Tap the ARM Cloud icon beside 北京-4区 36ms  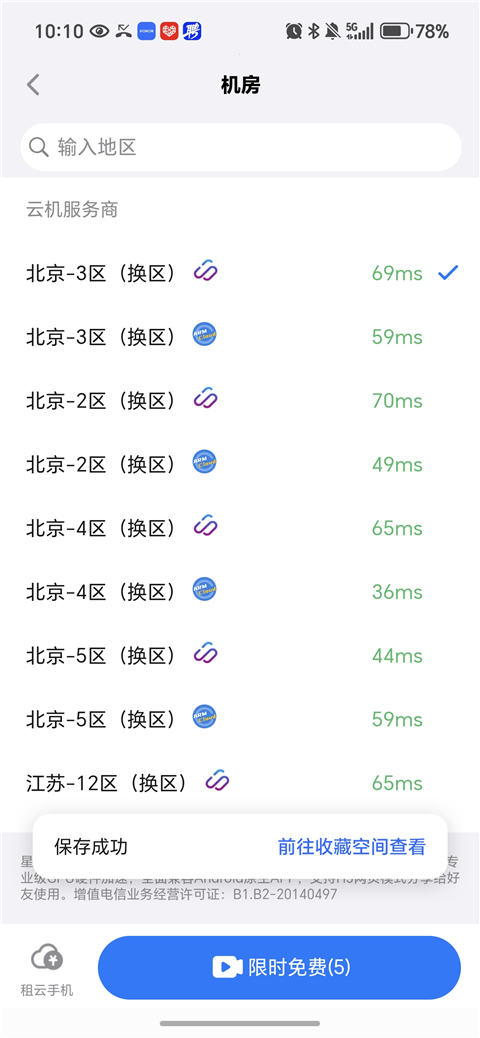(x=205, y=589)
